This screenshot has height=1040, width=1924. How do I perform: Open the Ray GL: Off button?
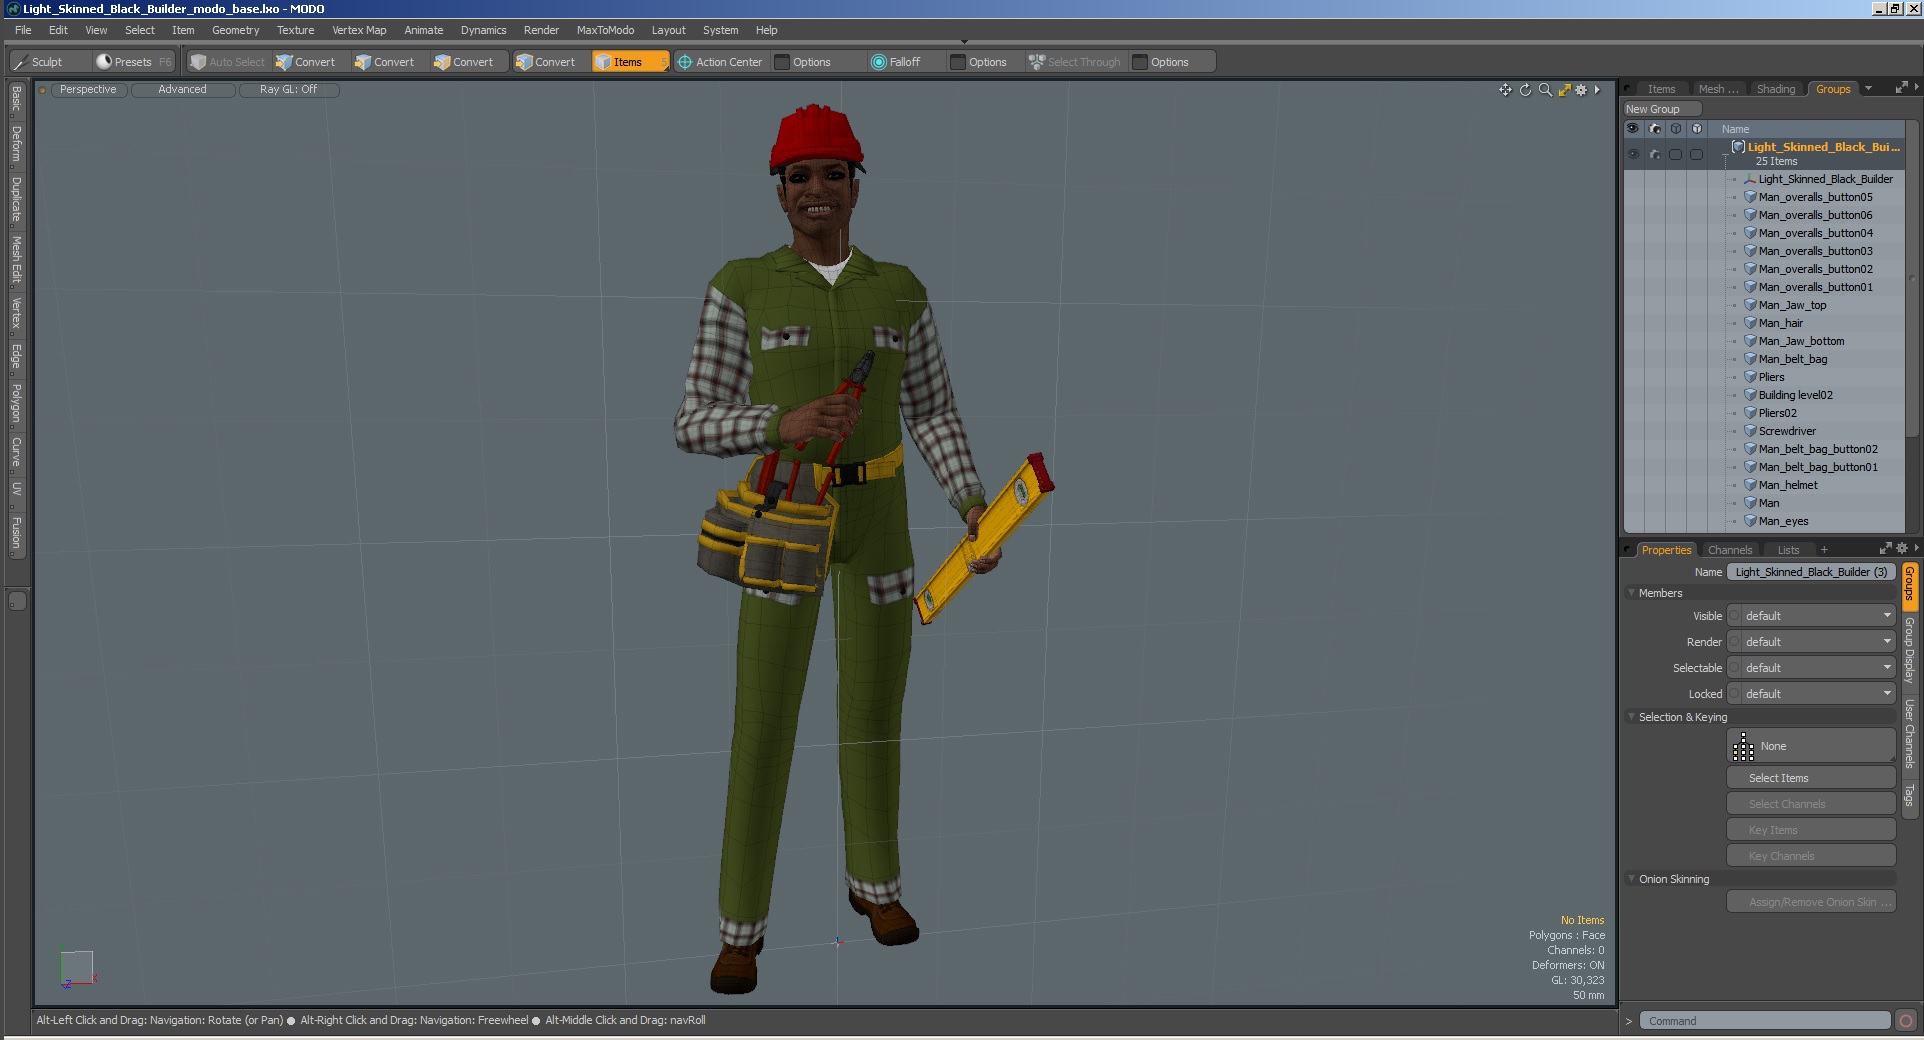[288, 90]
